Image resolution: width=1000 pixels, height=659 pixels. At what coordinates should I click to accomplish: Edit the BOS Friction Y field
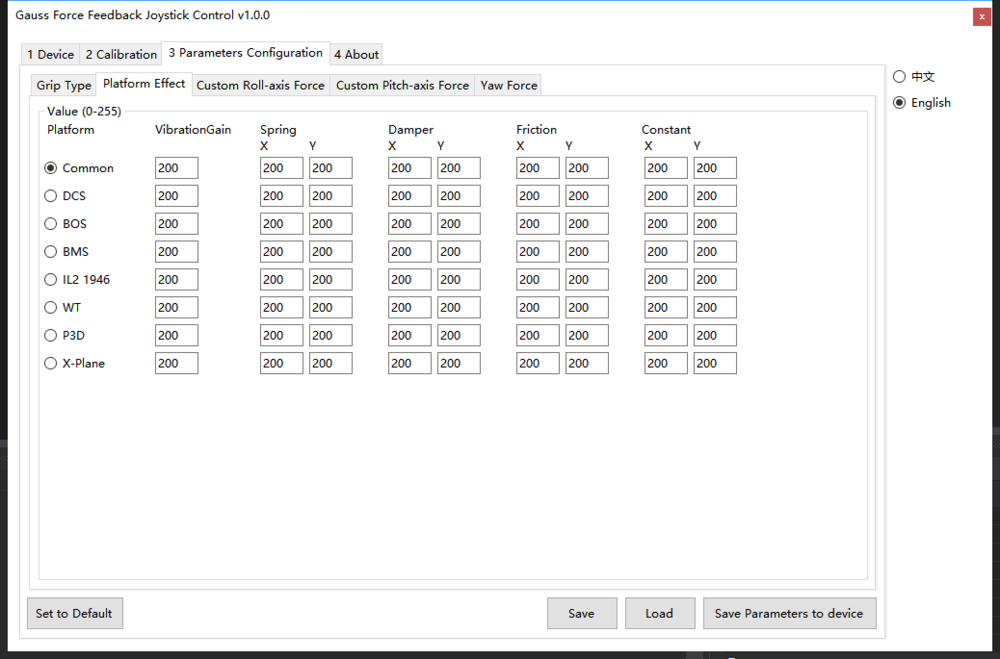(587, 224)
